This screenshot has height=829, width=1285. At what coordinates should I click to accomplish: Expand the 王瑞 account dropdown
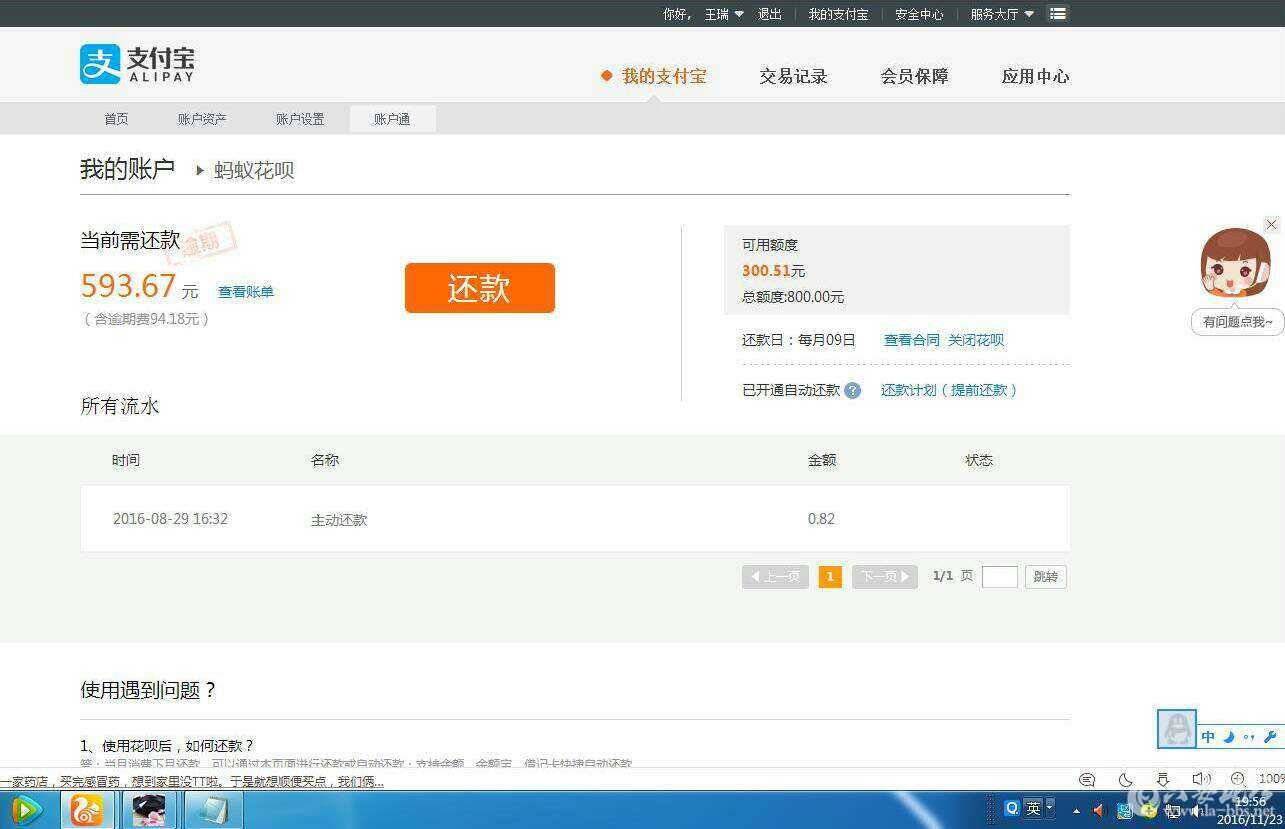[724, 14]
